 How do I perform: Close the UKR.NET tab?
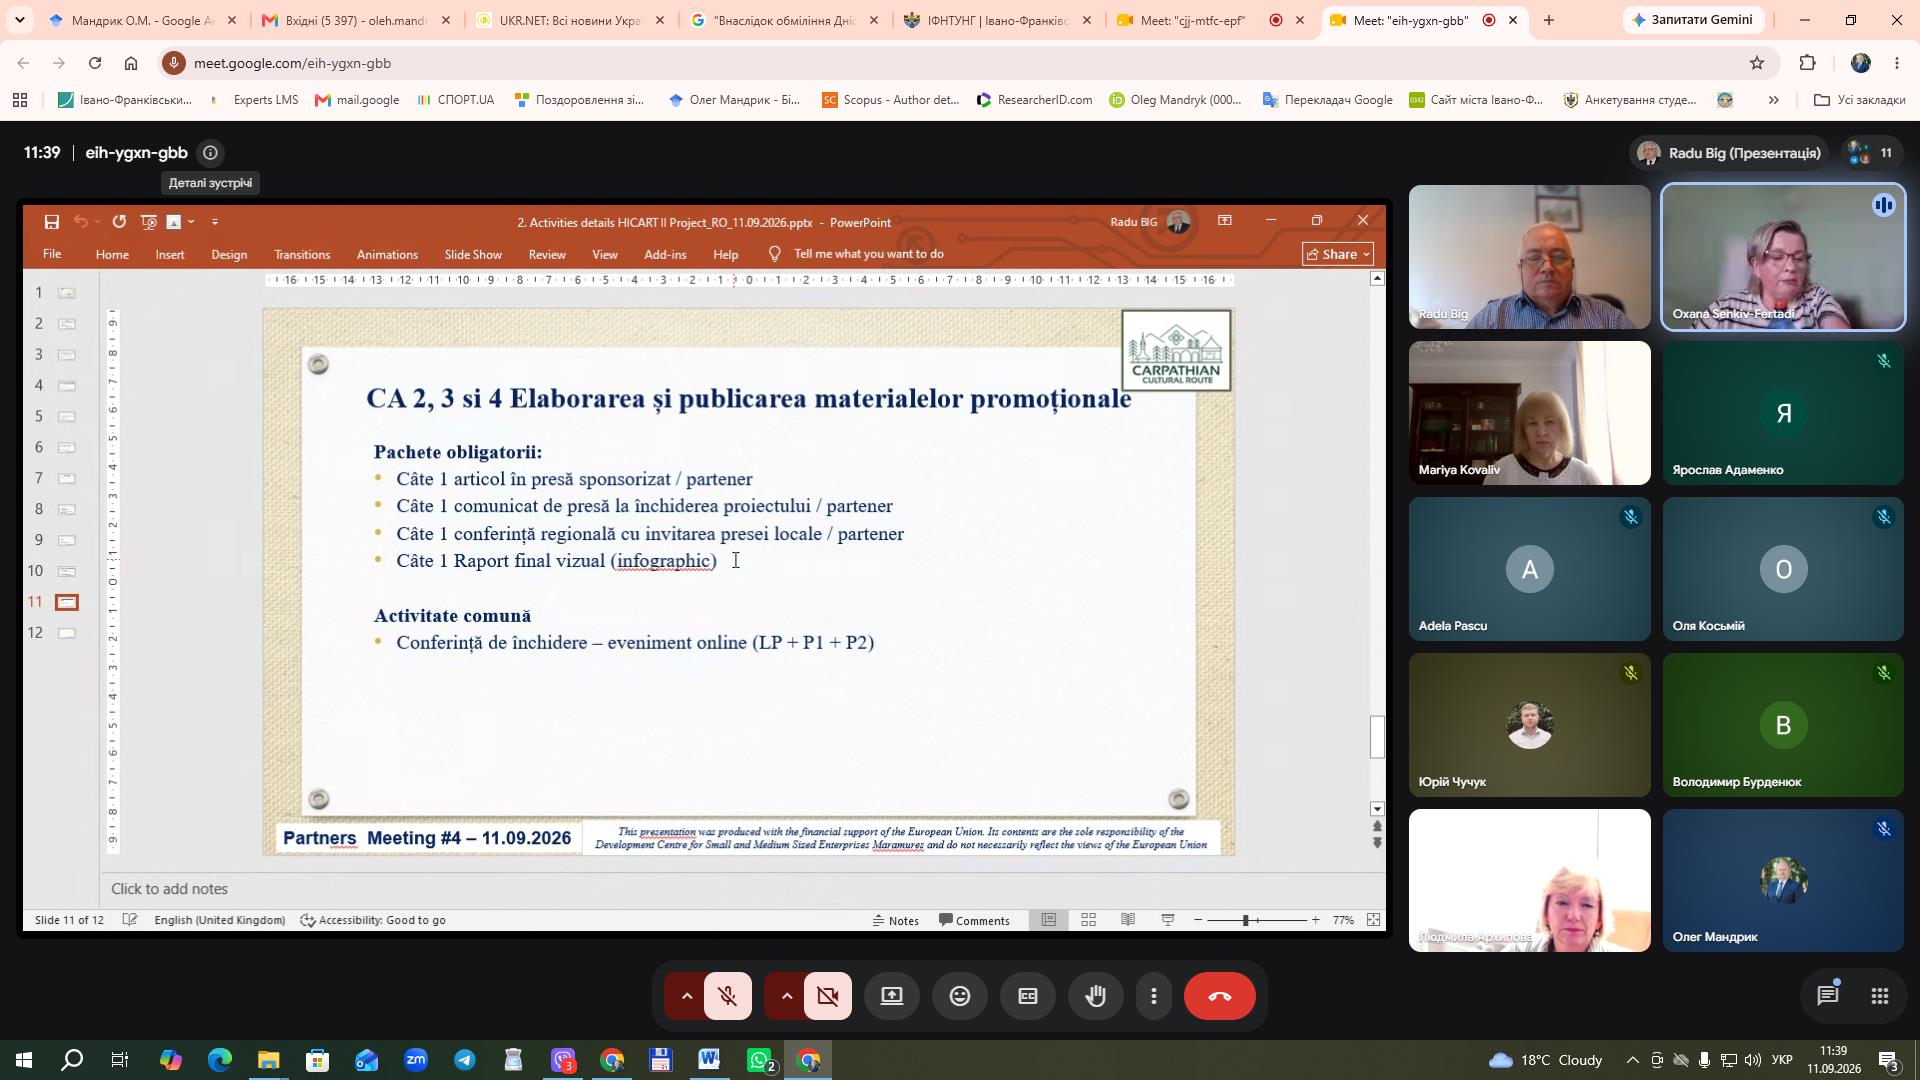(x=659, y=20)
